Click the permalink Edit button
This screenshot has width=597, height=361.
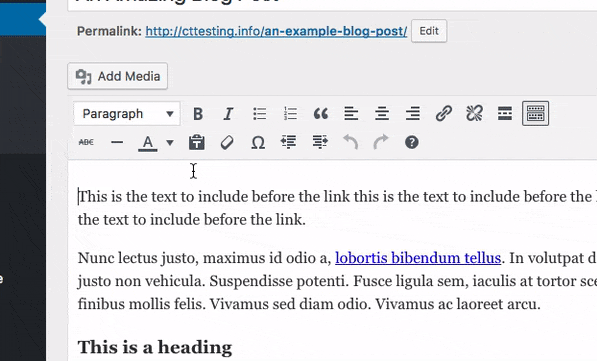pyautogui.click(x=429, y=31)
